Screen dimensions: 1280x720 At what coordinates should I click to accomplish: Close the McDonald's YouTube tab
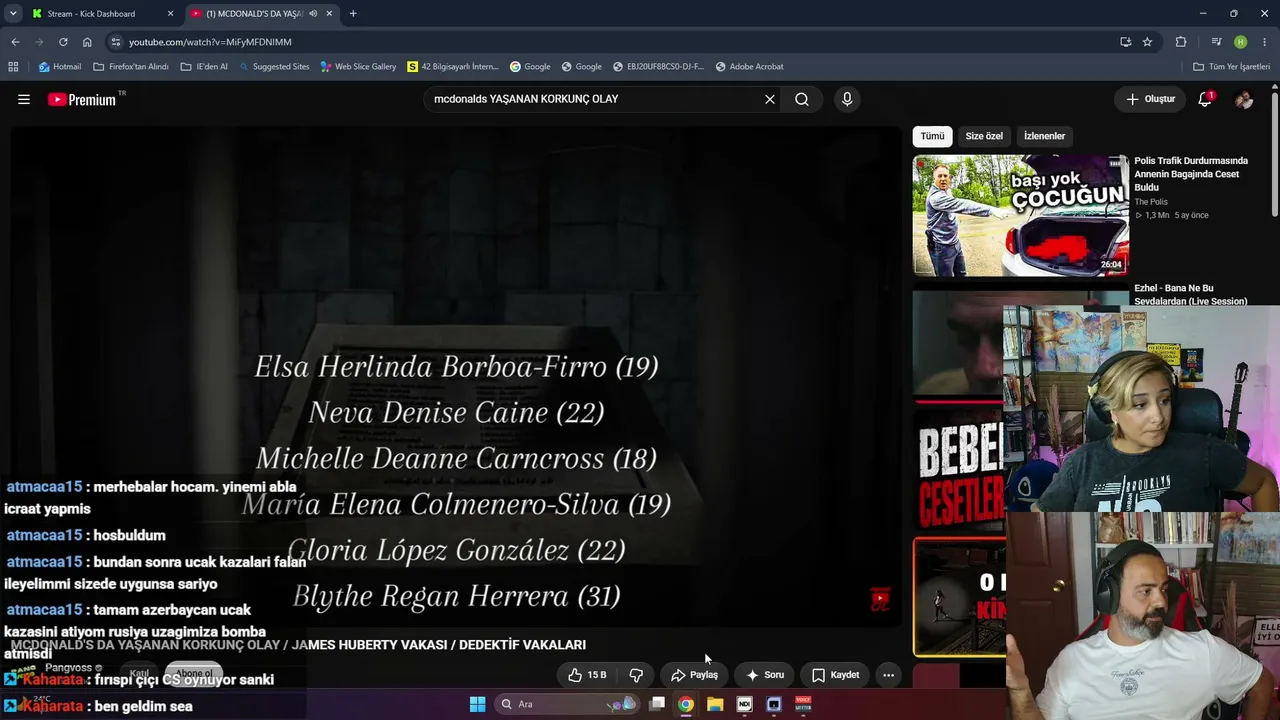(330, 14)
